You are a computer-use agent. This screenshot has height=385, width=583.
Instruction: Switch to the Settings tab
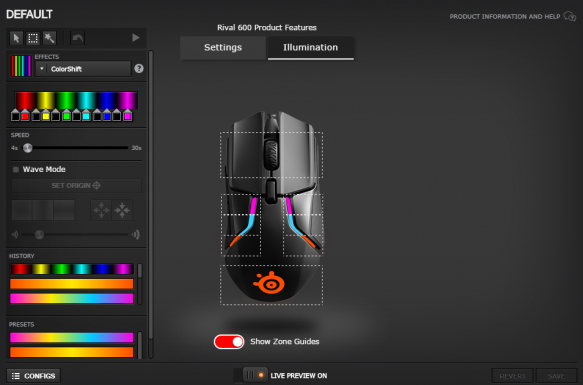tap(223, 48)
